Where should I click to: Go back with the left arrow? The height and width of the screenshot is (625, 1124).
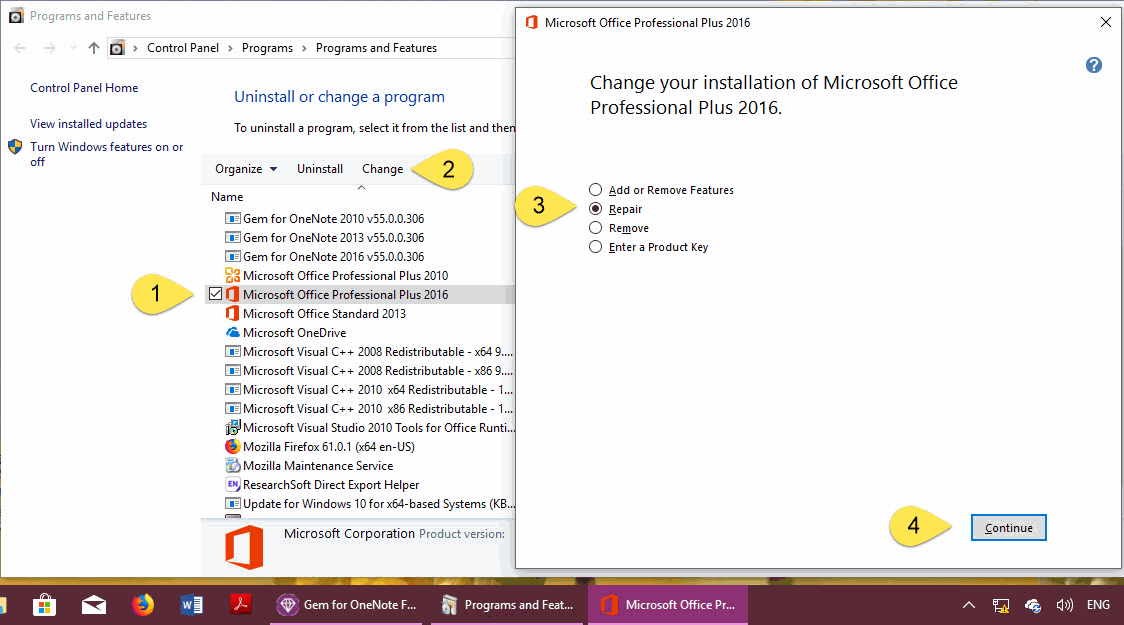coord(20,48)
